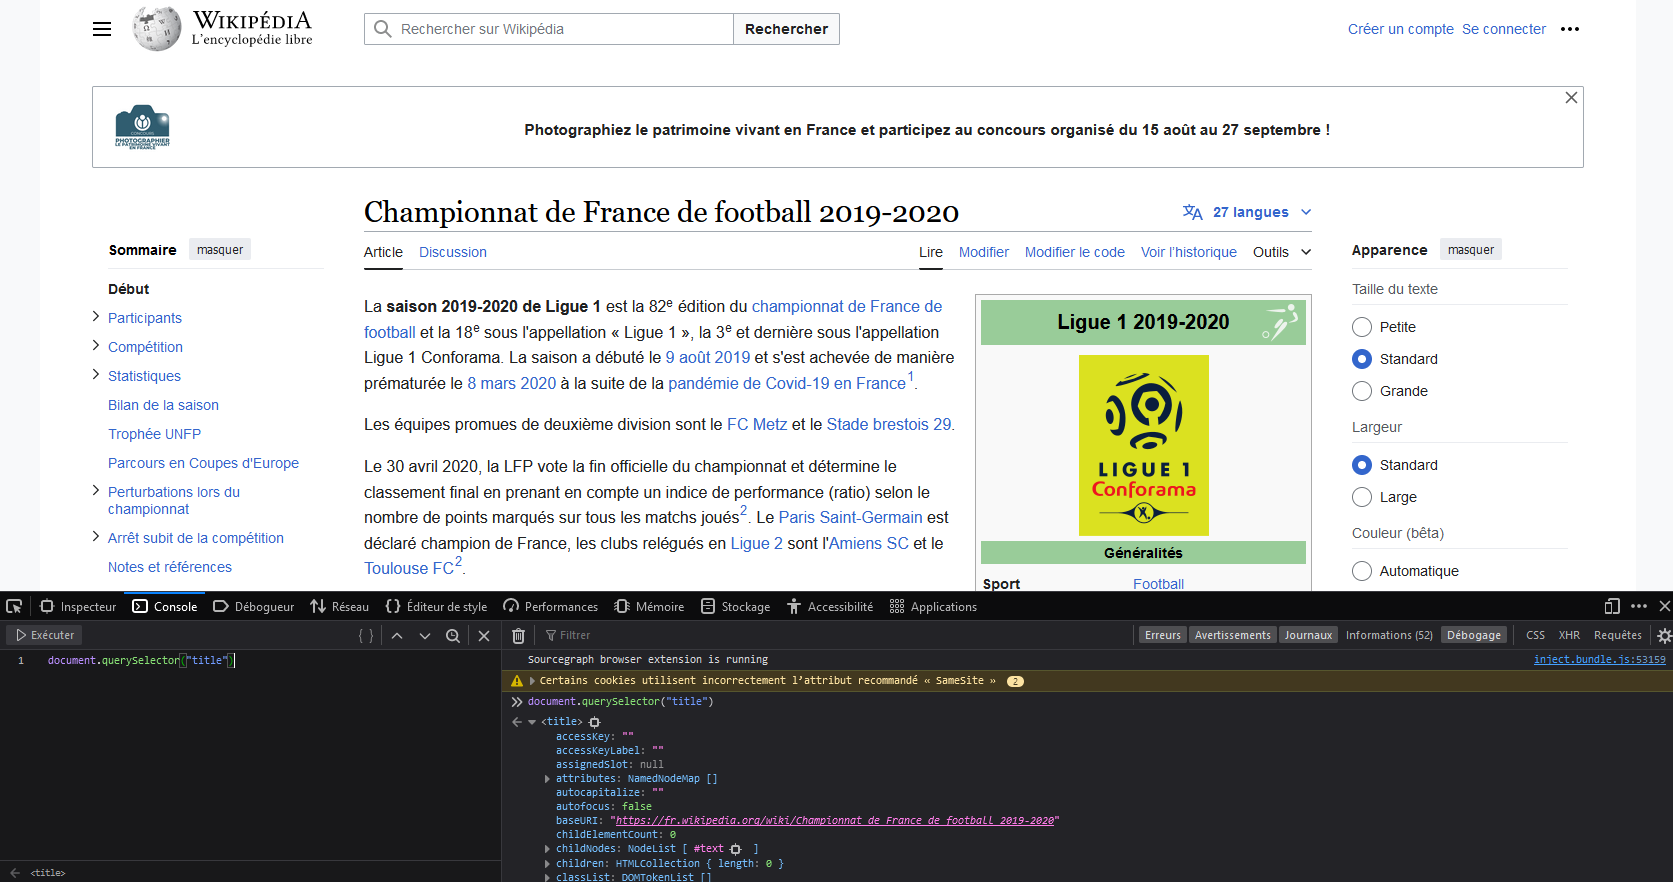Close the multi-line console editor
1673x882 pixels.
point(484,635)
